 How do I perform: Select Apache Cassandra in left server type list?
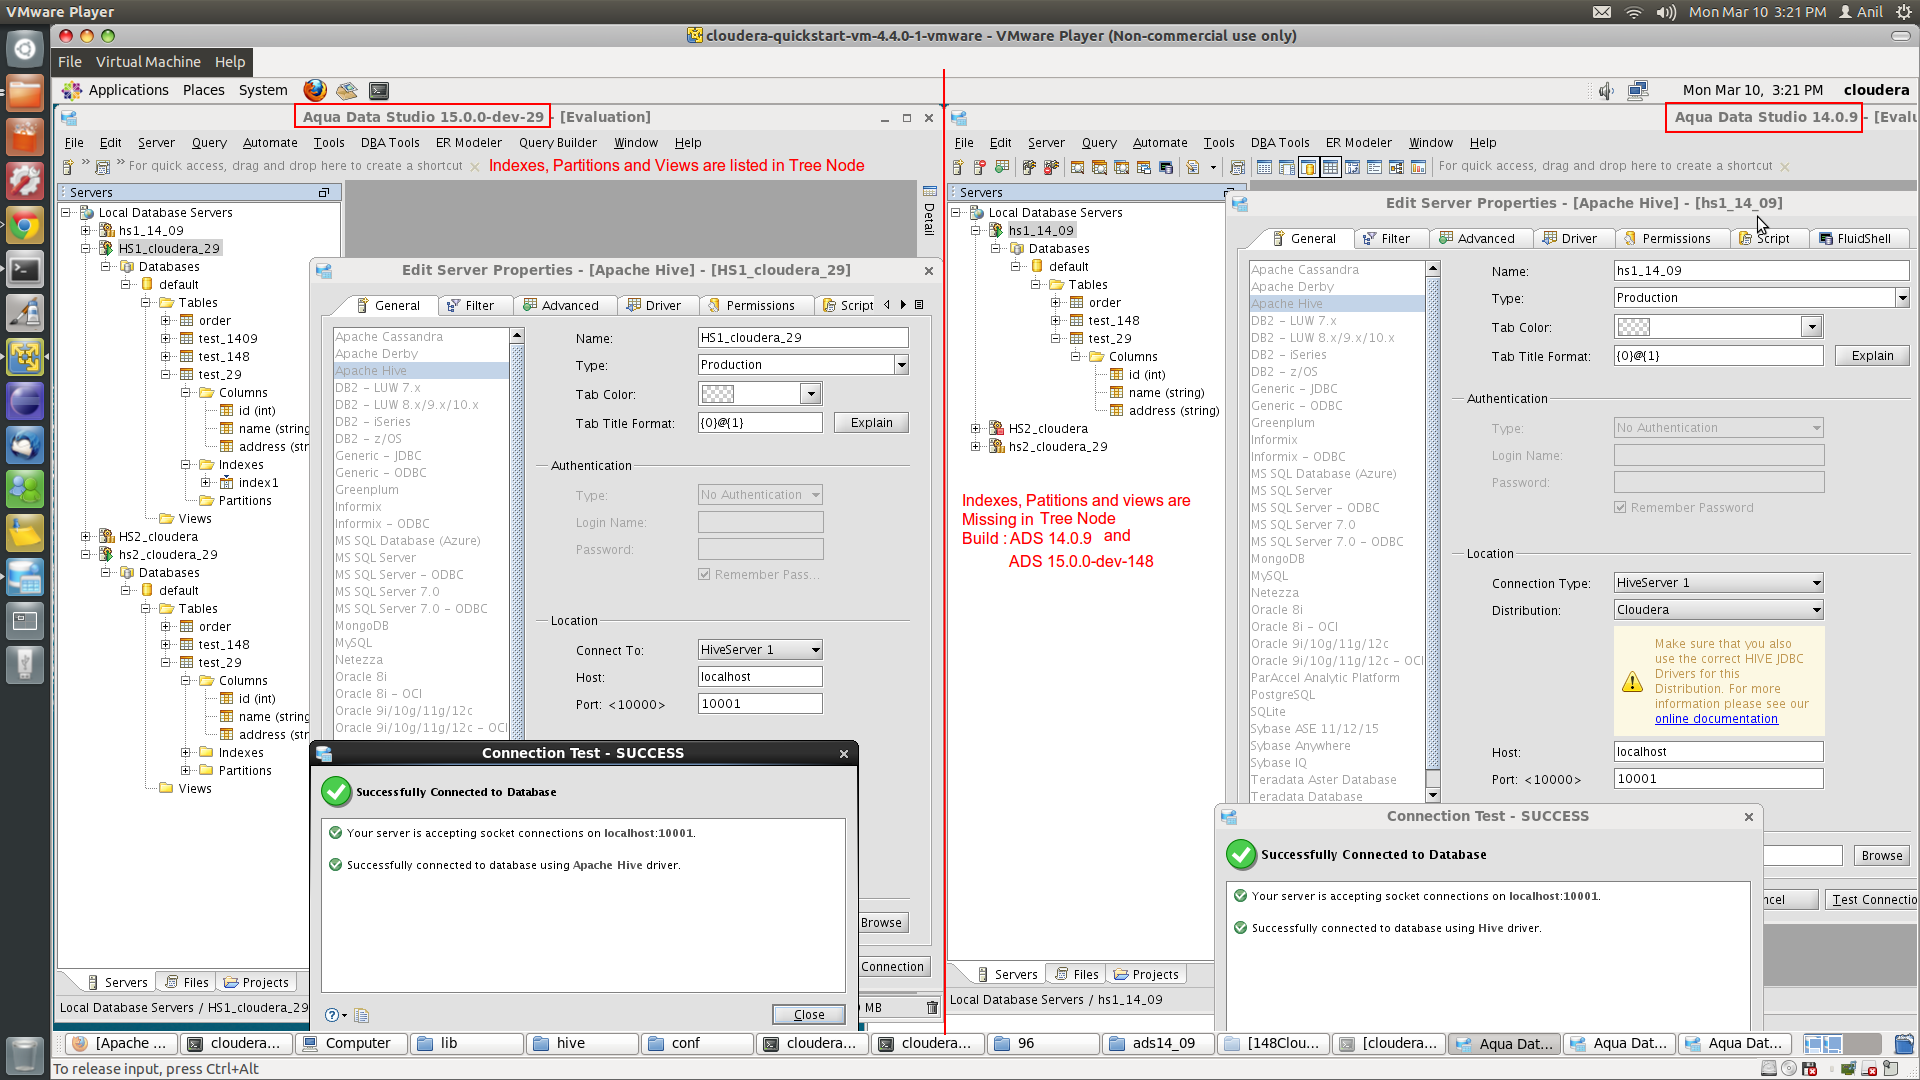point(389,337)
